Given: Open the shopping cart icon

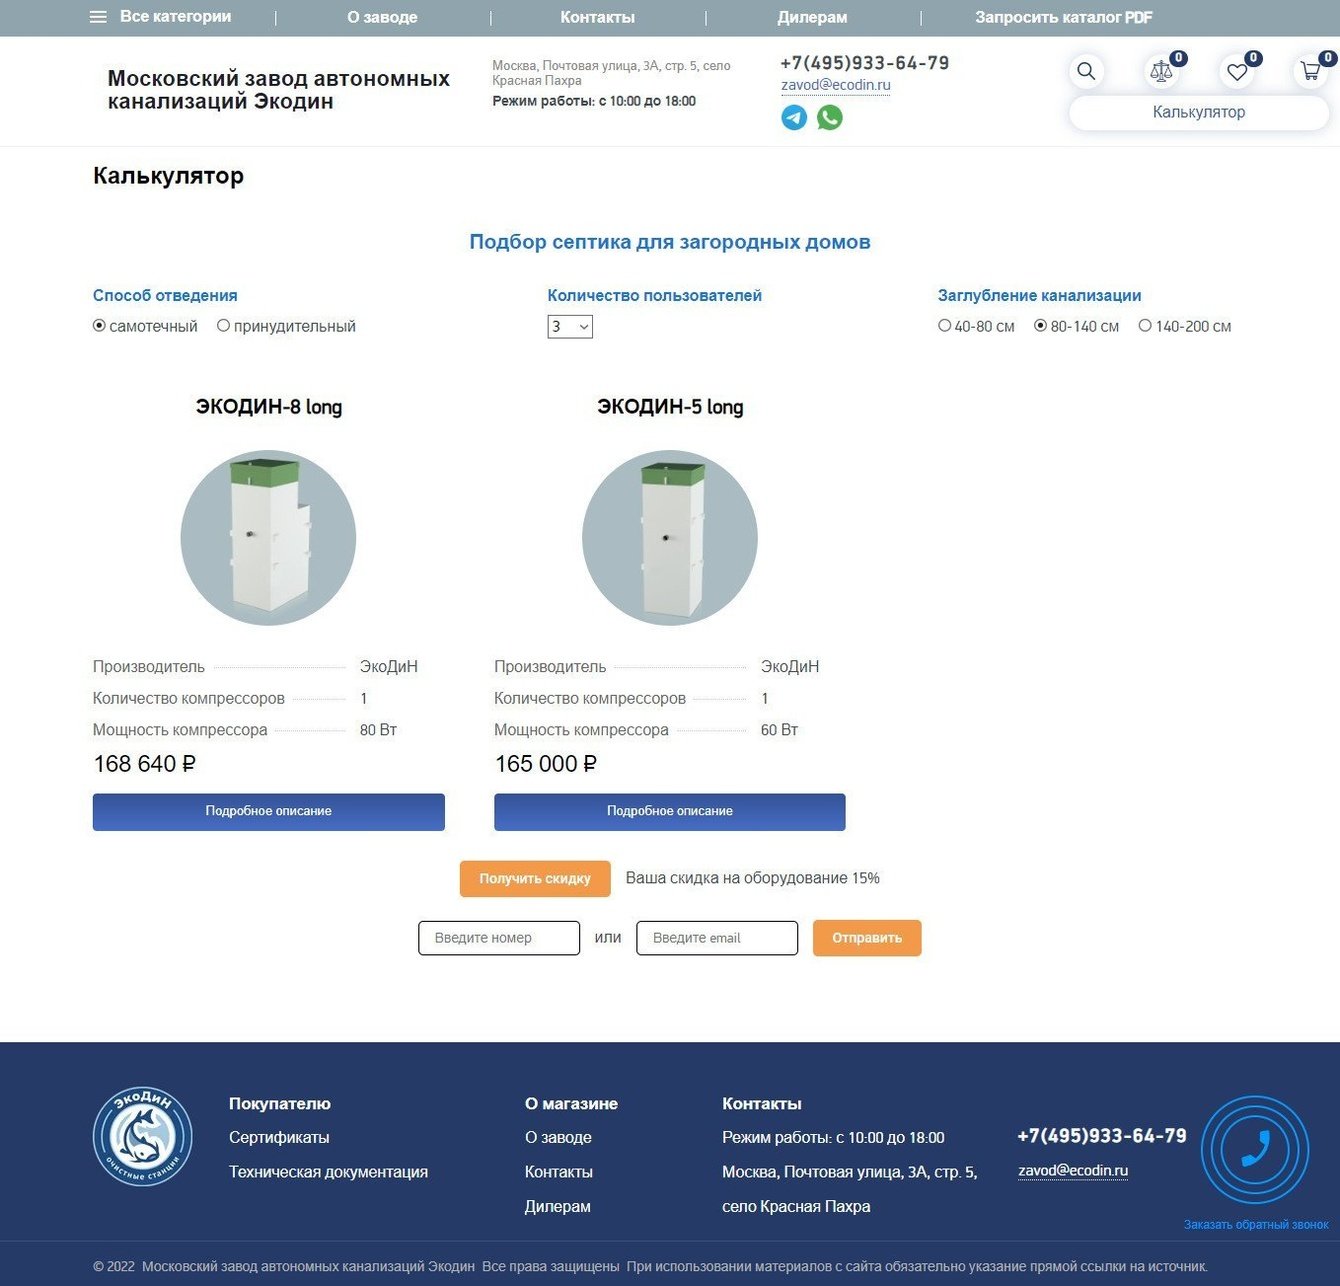Looking at the screenshot, I should 1311,71.
